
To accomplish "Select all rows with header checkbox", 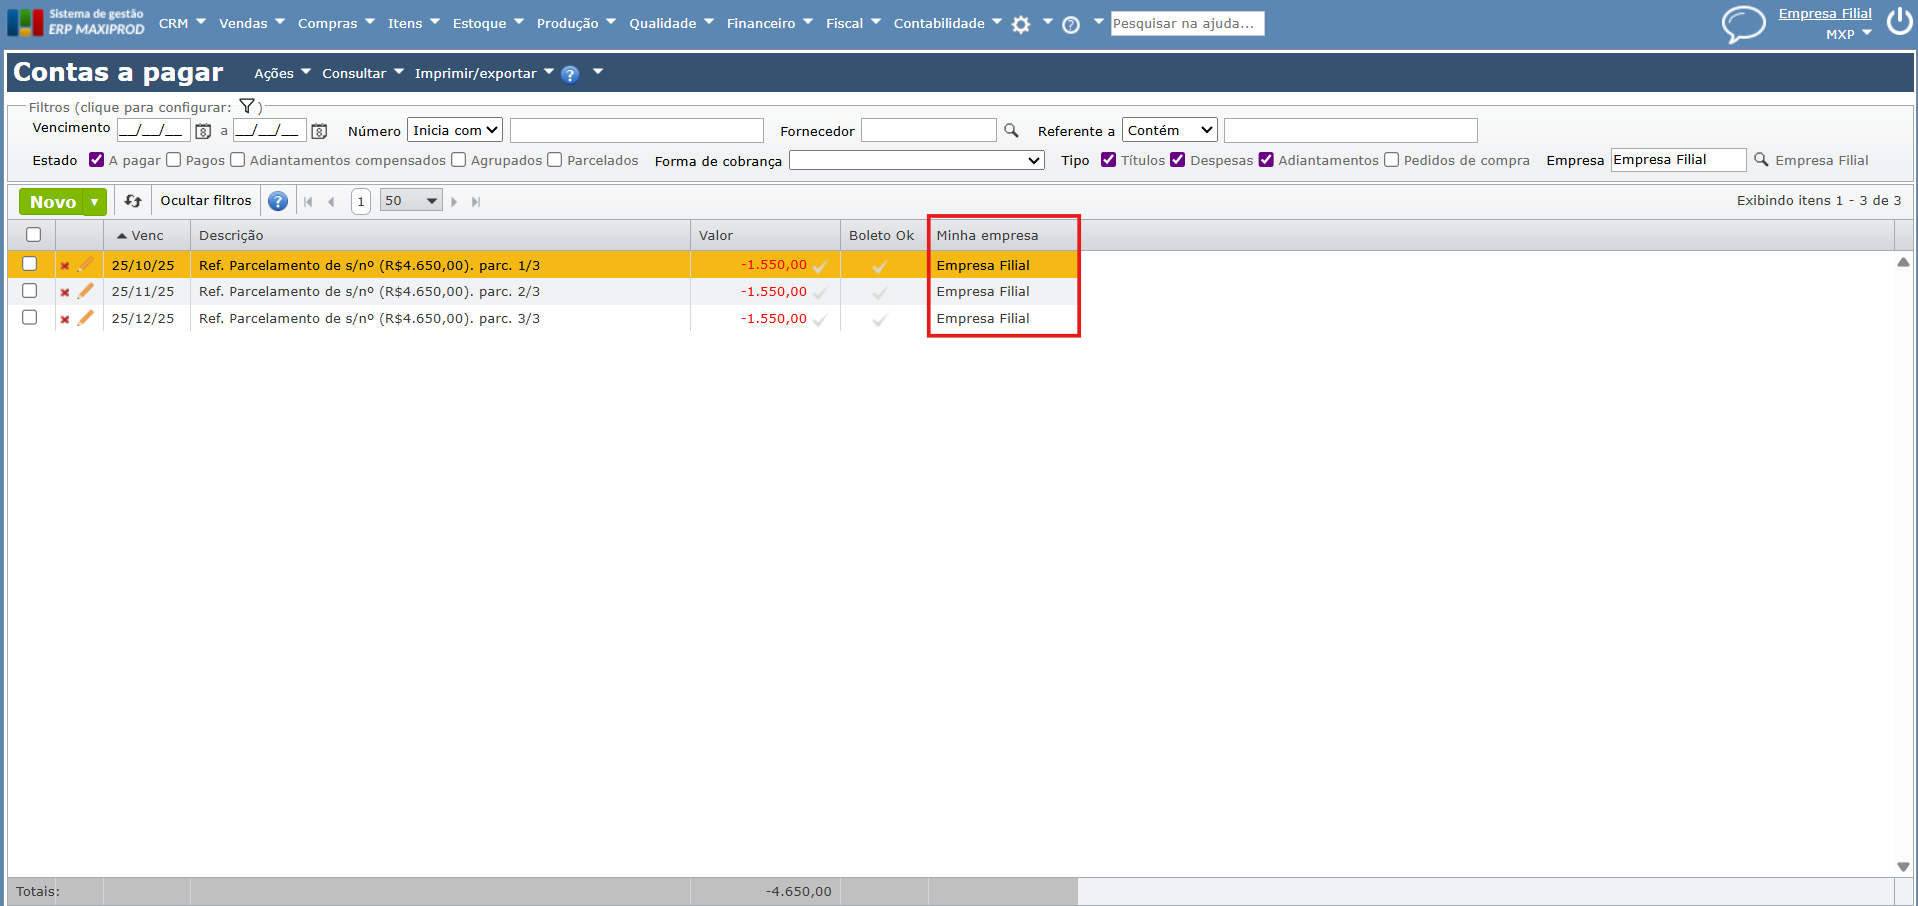I will pos(34,235).
